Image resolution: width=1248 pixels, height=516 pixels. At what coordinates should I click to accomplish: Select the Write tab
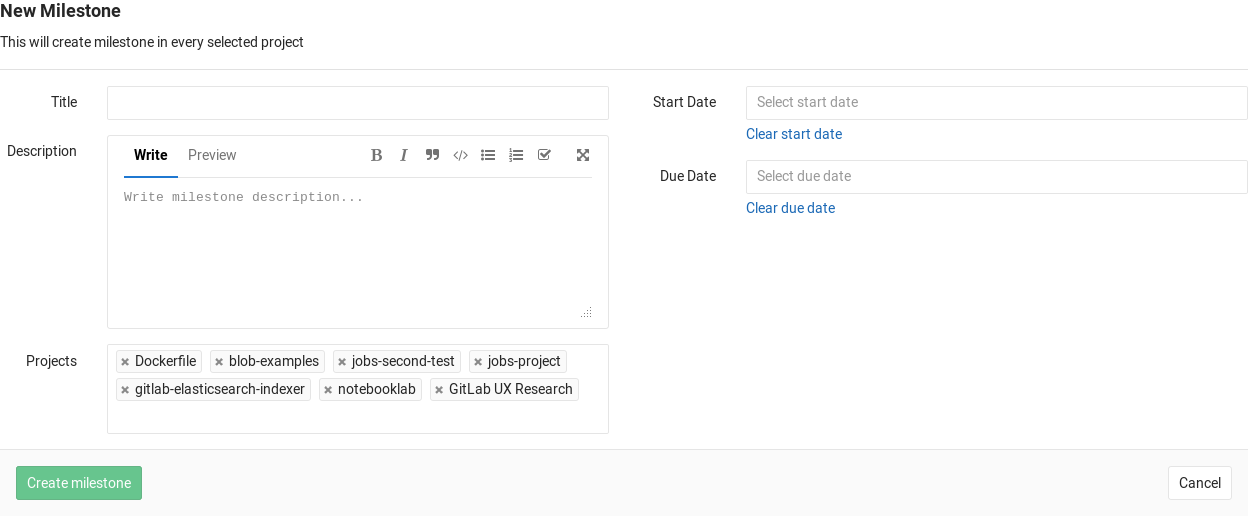[151, 155]
